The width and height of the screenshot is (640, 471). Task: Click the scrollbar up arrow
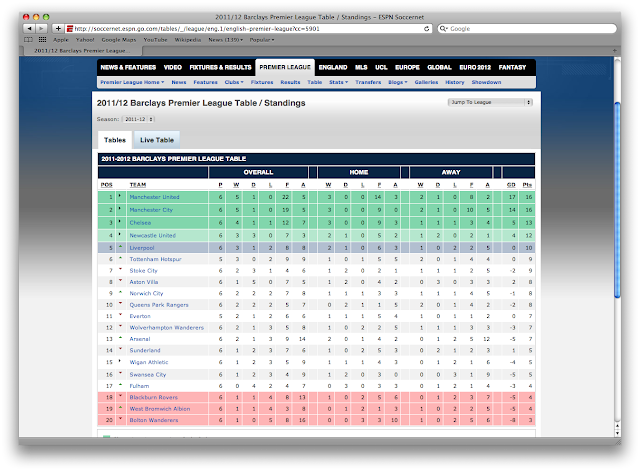point(618,426)
